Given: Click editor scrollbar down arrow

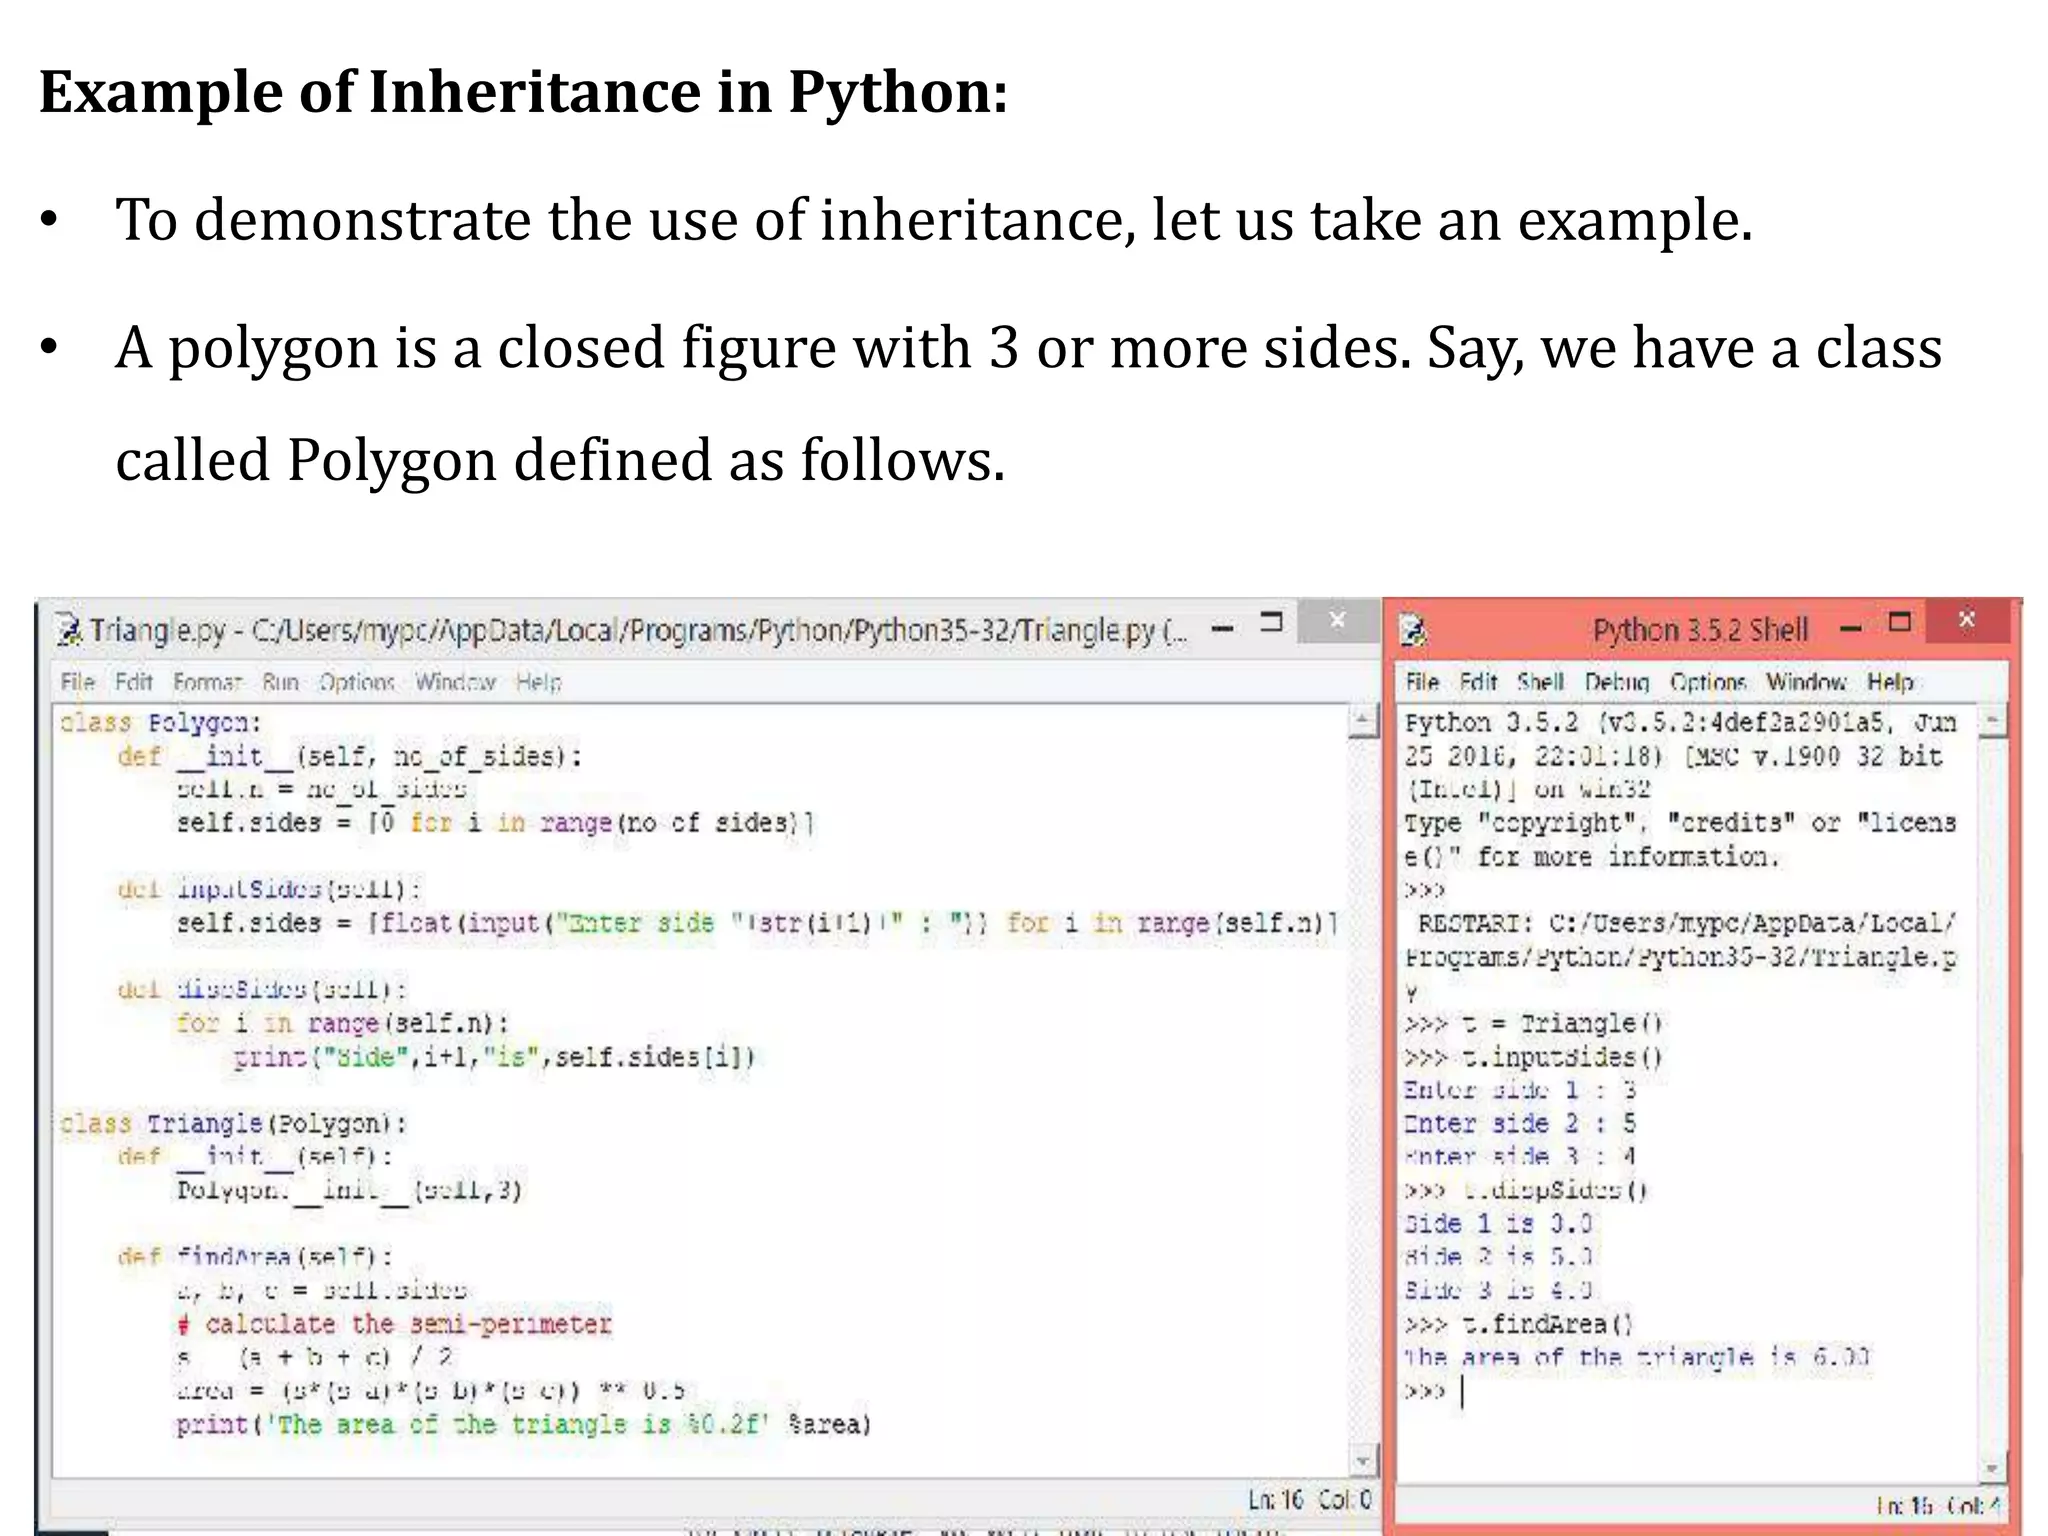Looking at the screenshot, I should click(1363, 1462).
